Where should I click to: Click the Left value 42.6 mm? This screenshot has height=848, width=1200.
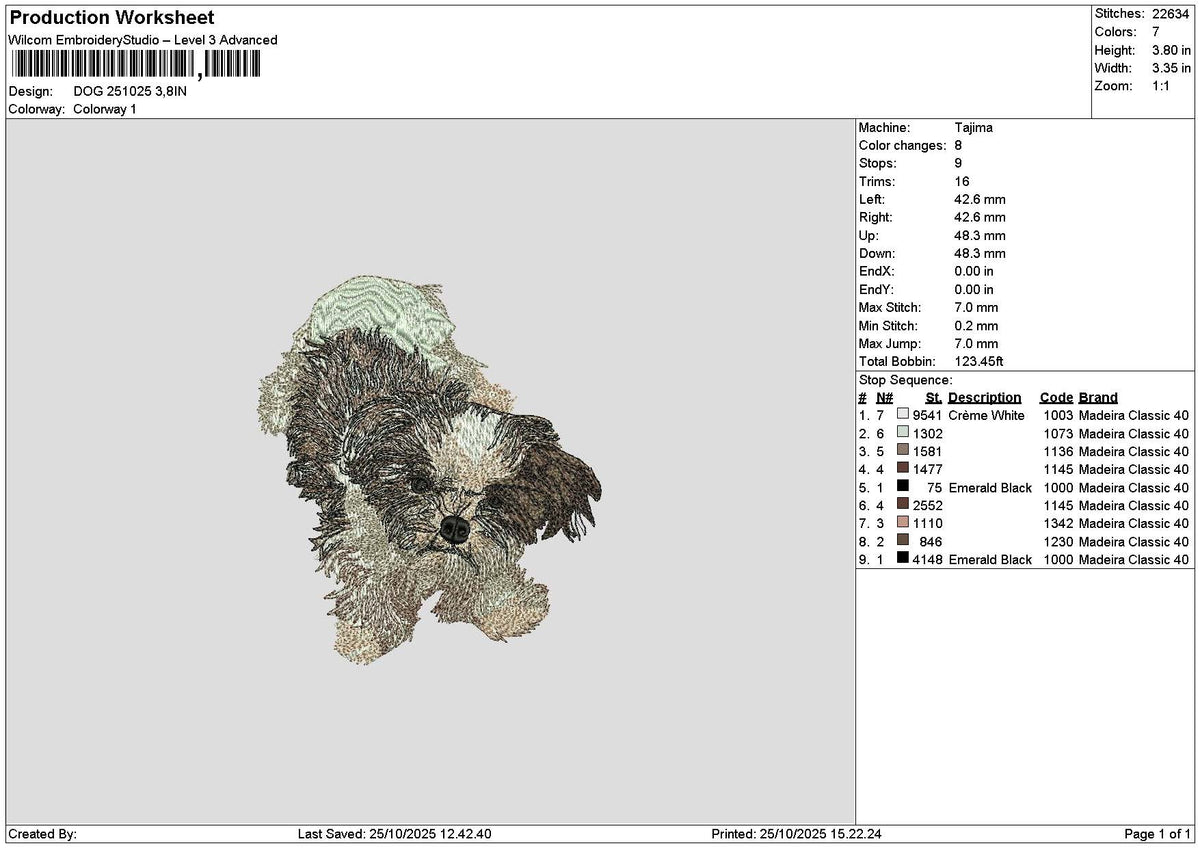[x=980, y=200]
